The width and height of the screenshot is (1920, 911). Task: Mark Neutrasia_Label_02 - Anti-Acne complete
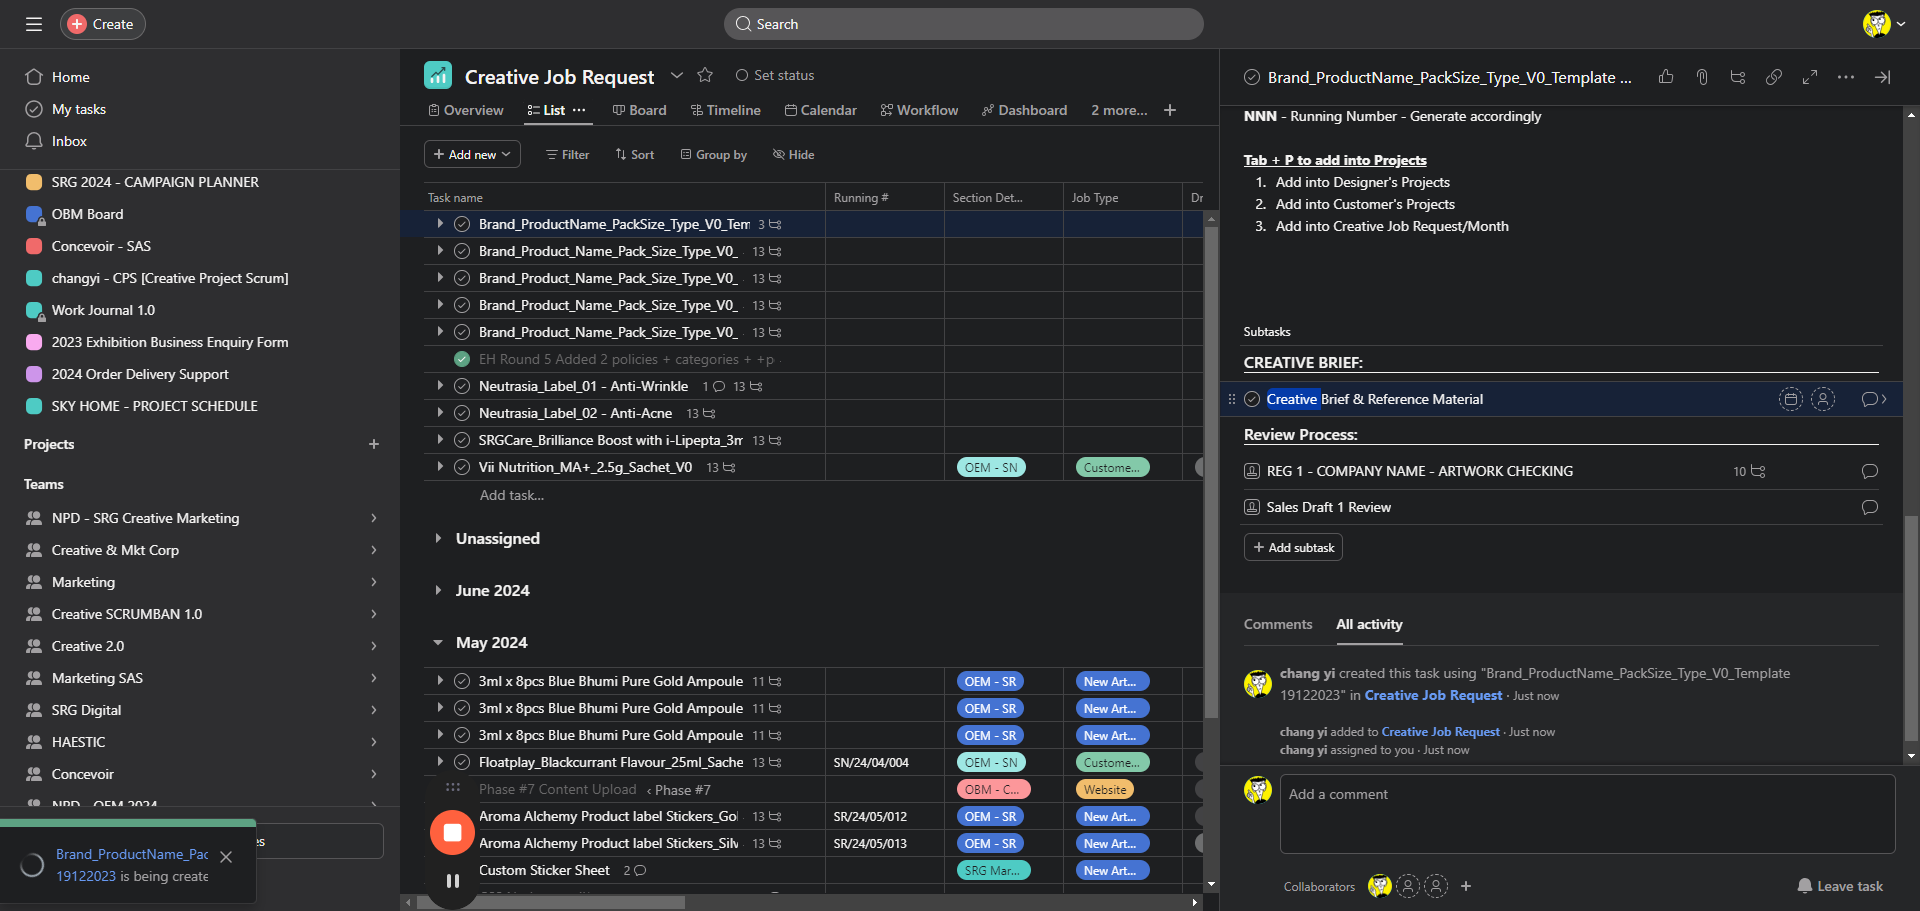462,413
